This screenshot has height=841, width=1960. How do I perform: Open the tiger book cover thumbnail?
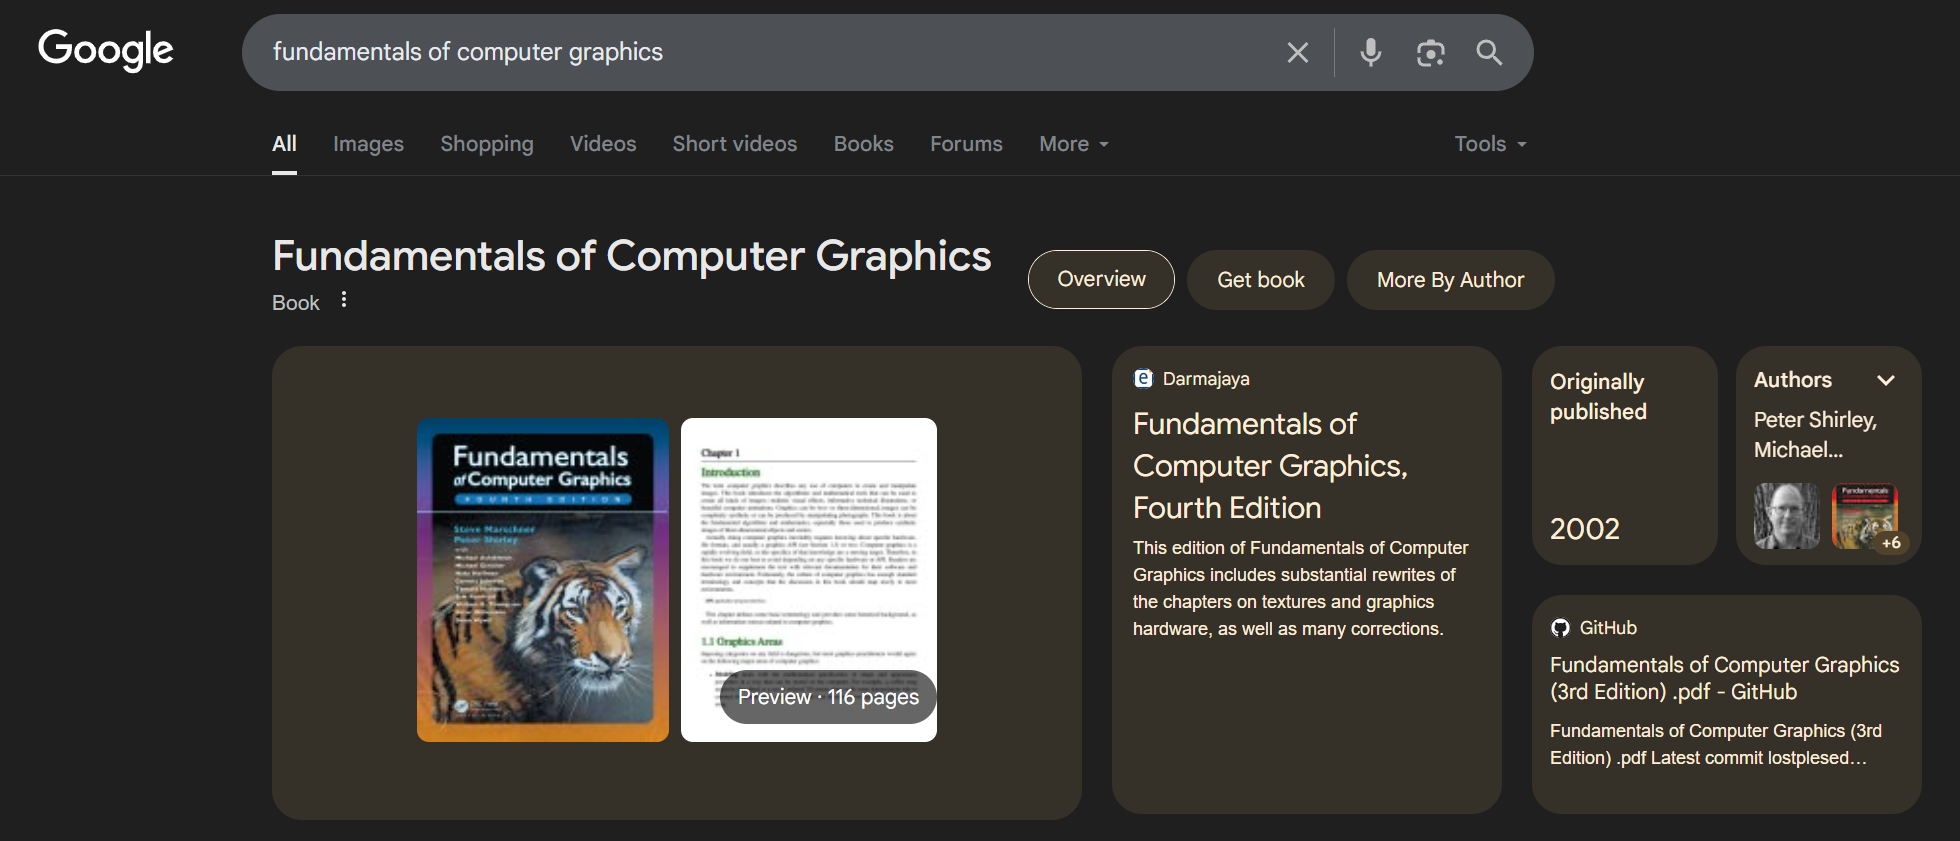543,580
